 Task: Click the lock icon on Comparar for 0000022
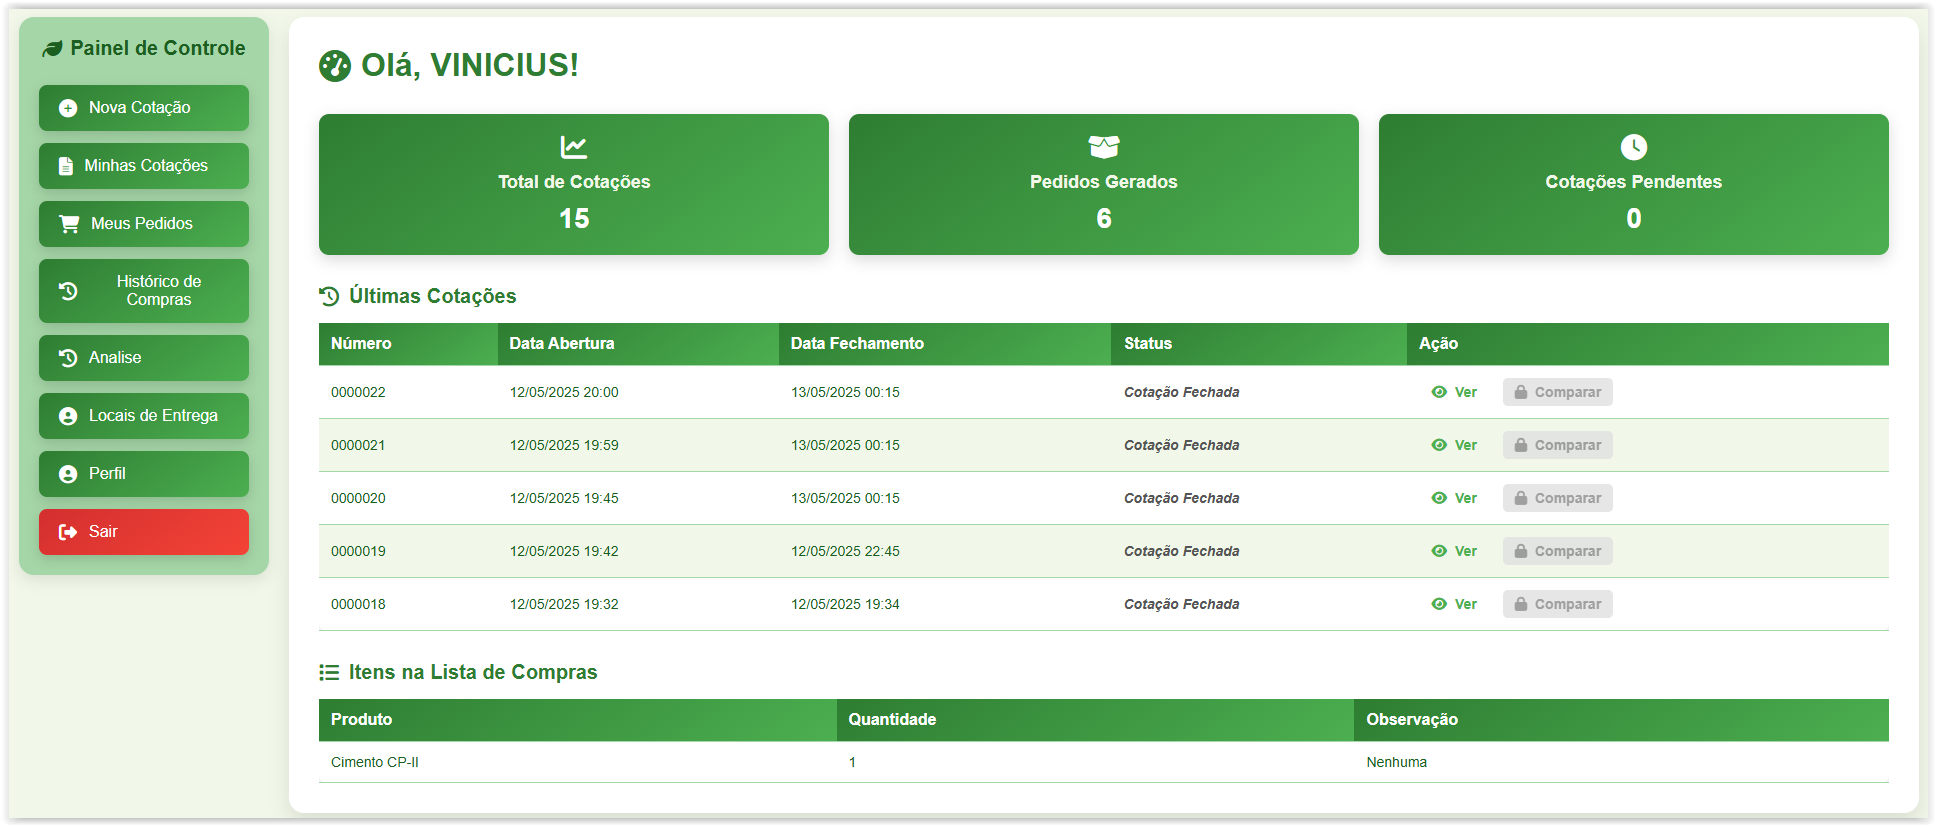pos(1521,392)
